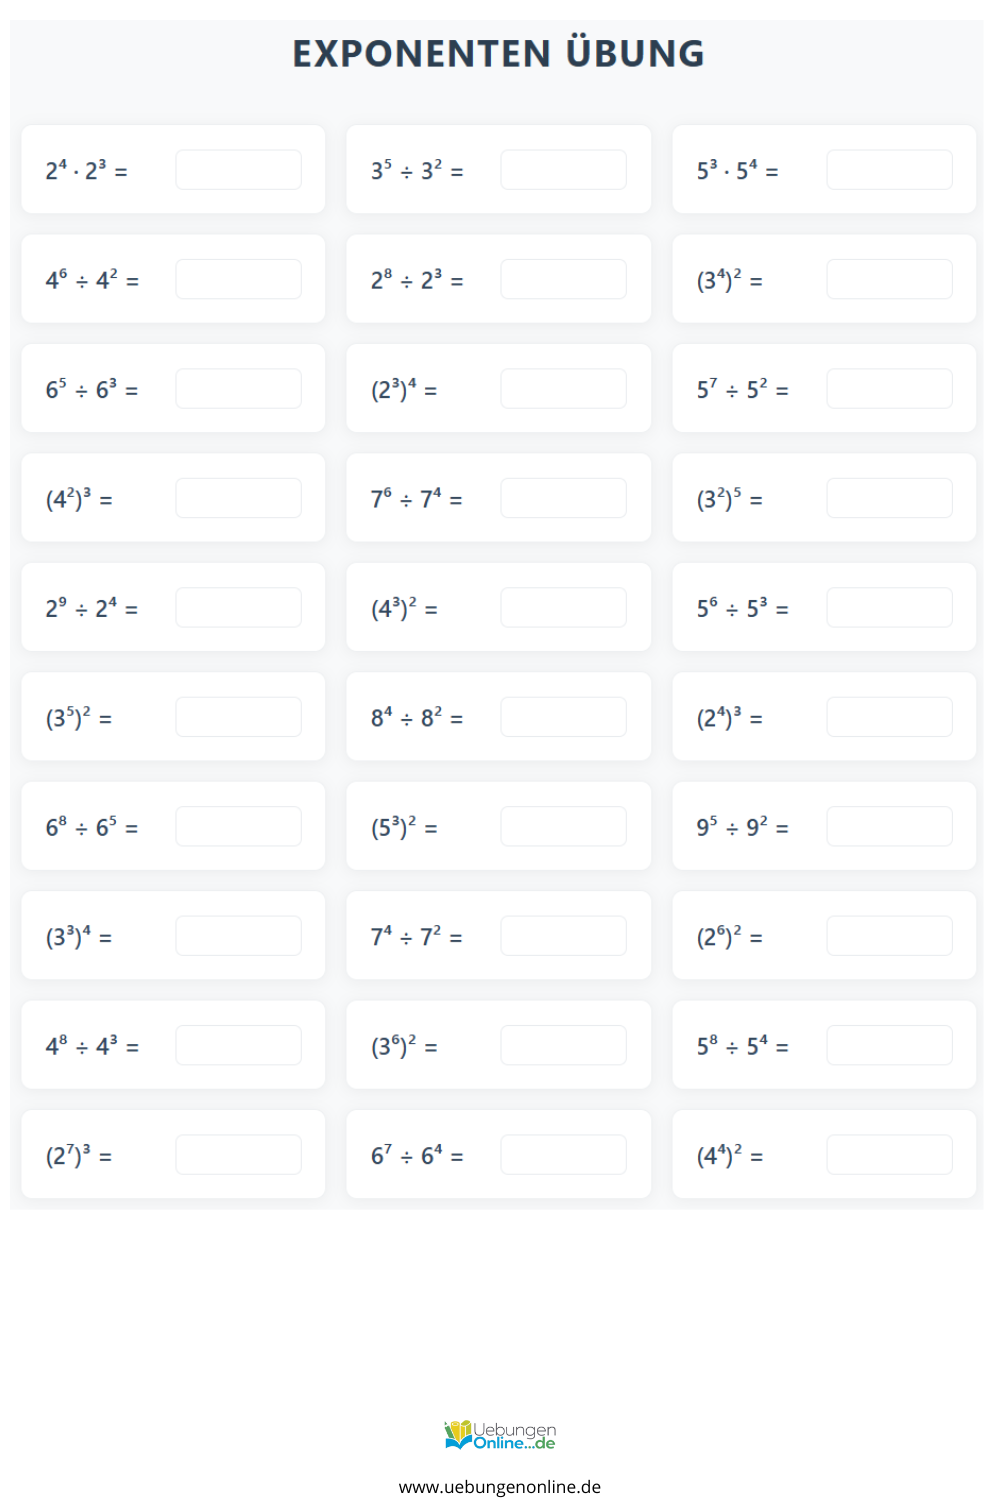The image size is (1000, 1500).
Task: Open the www.uebungenonline.de link
Action: click(500, 1487)
